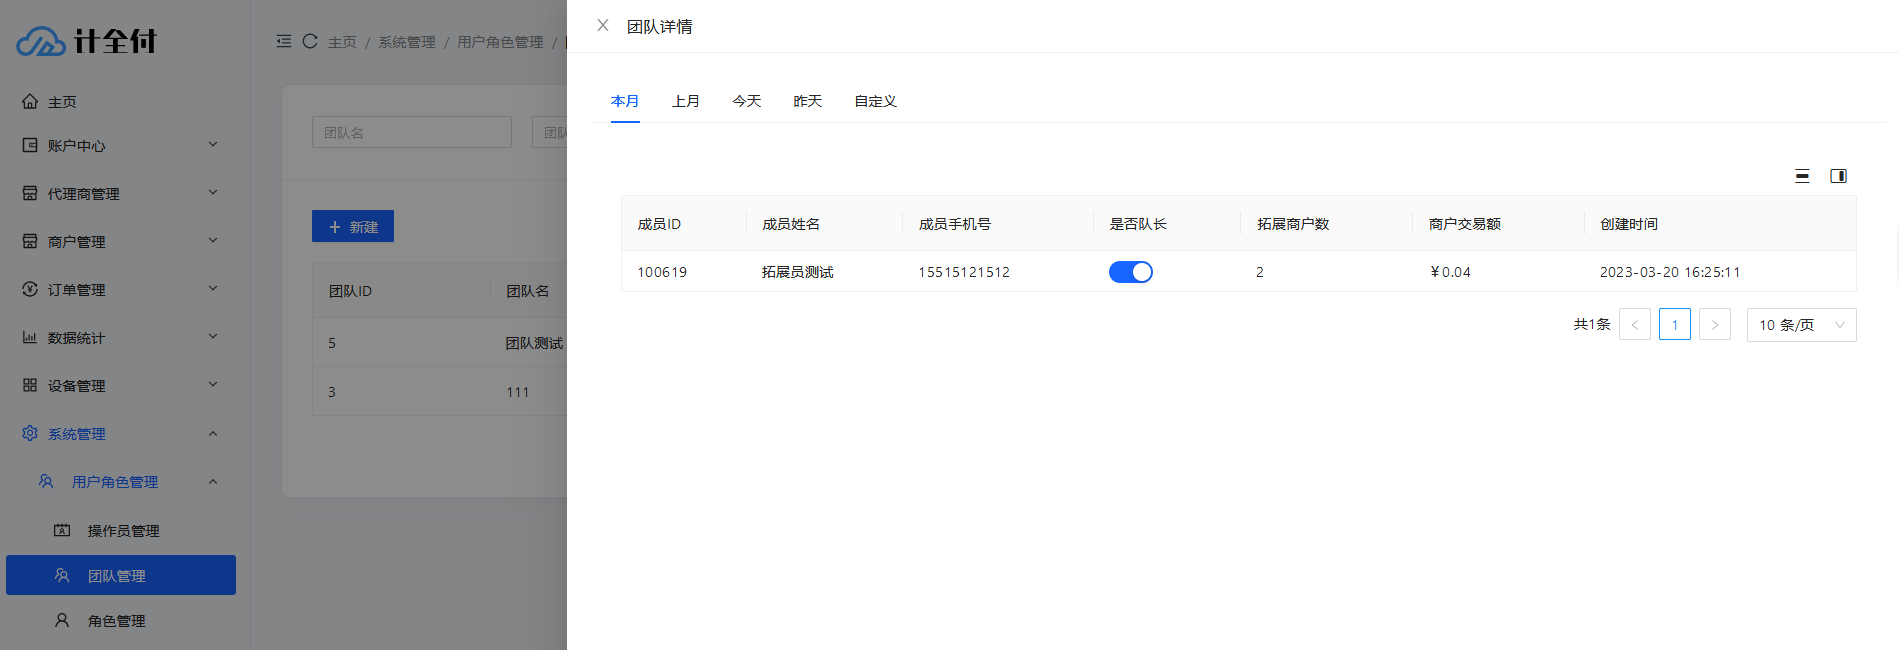
Task: Expand 数据统计 menu chevron
Action: tap(213, 336)
